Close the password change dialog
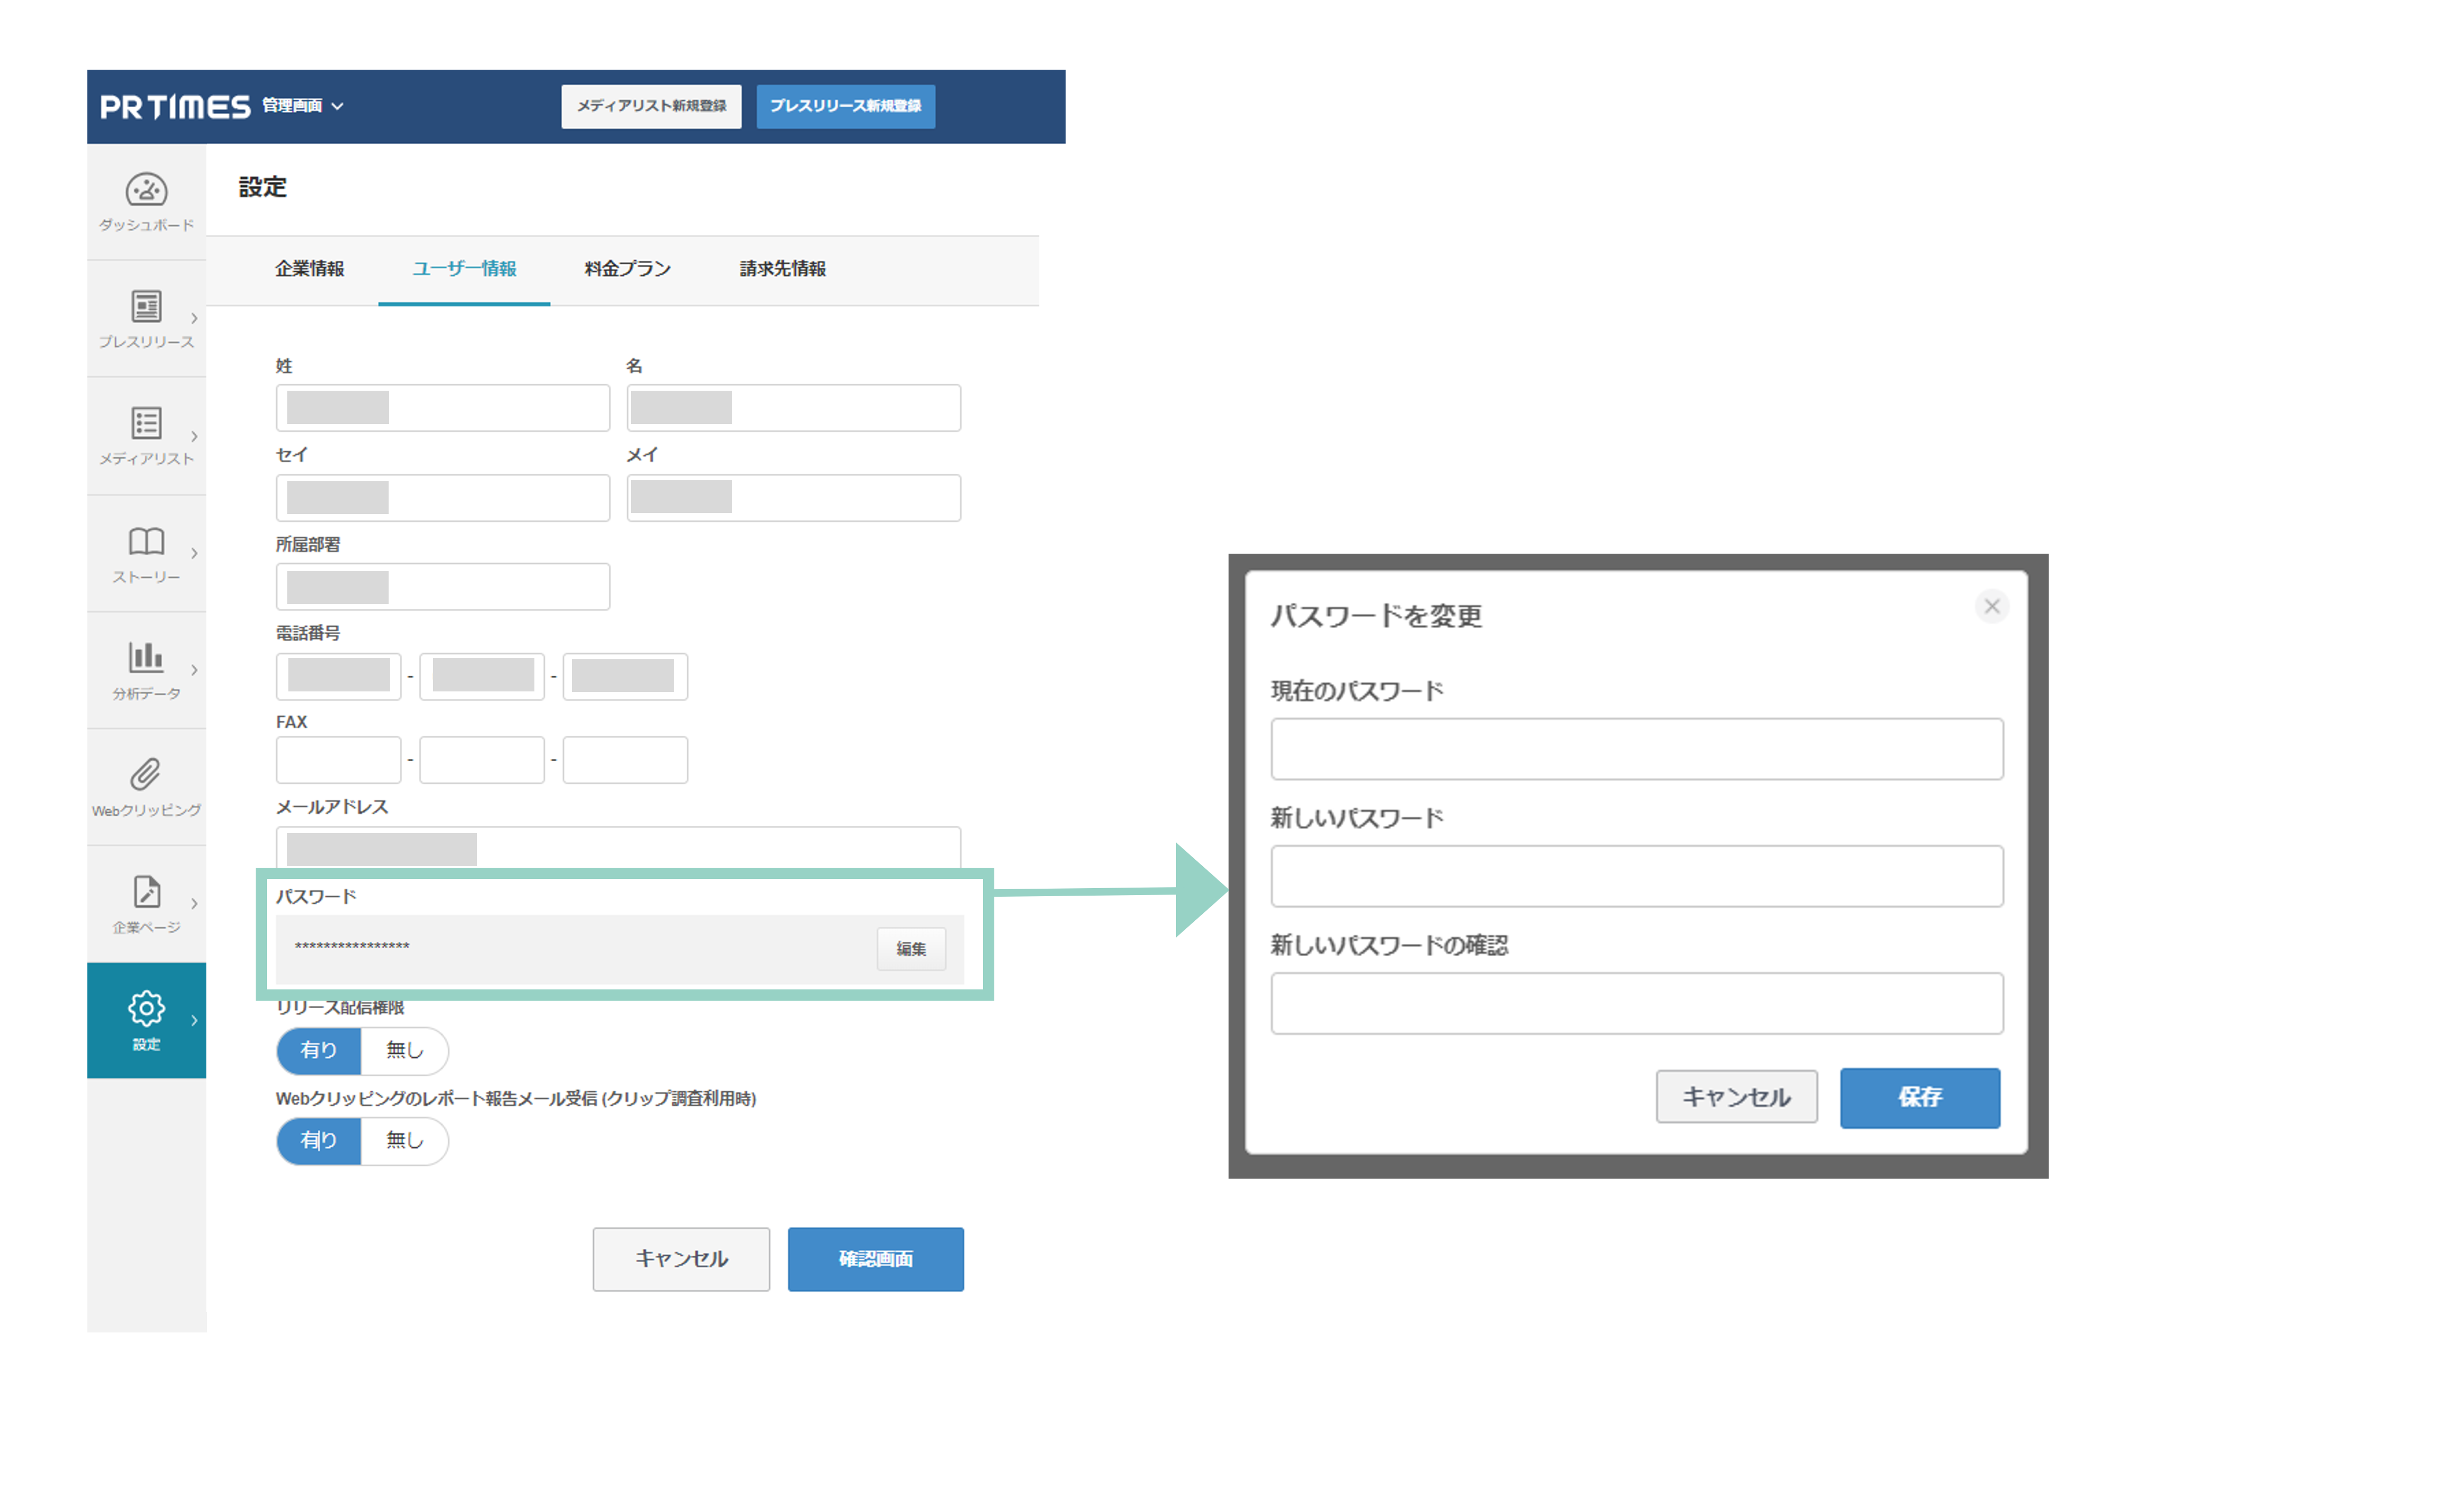This screenshot has height=1512, width=2448. pyautogui.click(x=1991, y=606)
